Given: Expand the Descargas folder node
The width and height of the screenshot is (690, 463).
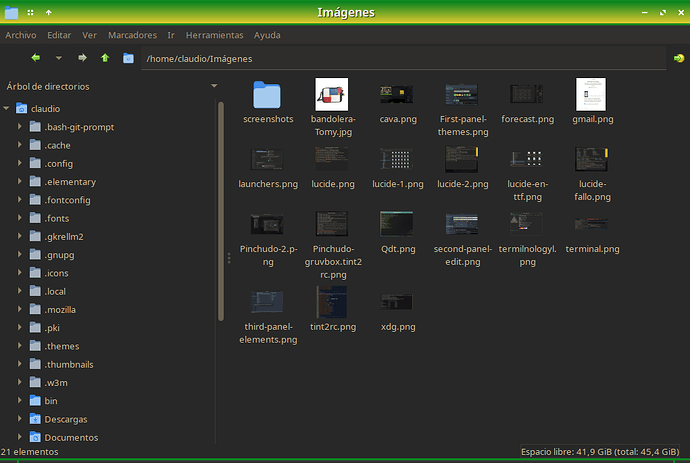Looking at the screenshot, I should [21, 419].
